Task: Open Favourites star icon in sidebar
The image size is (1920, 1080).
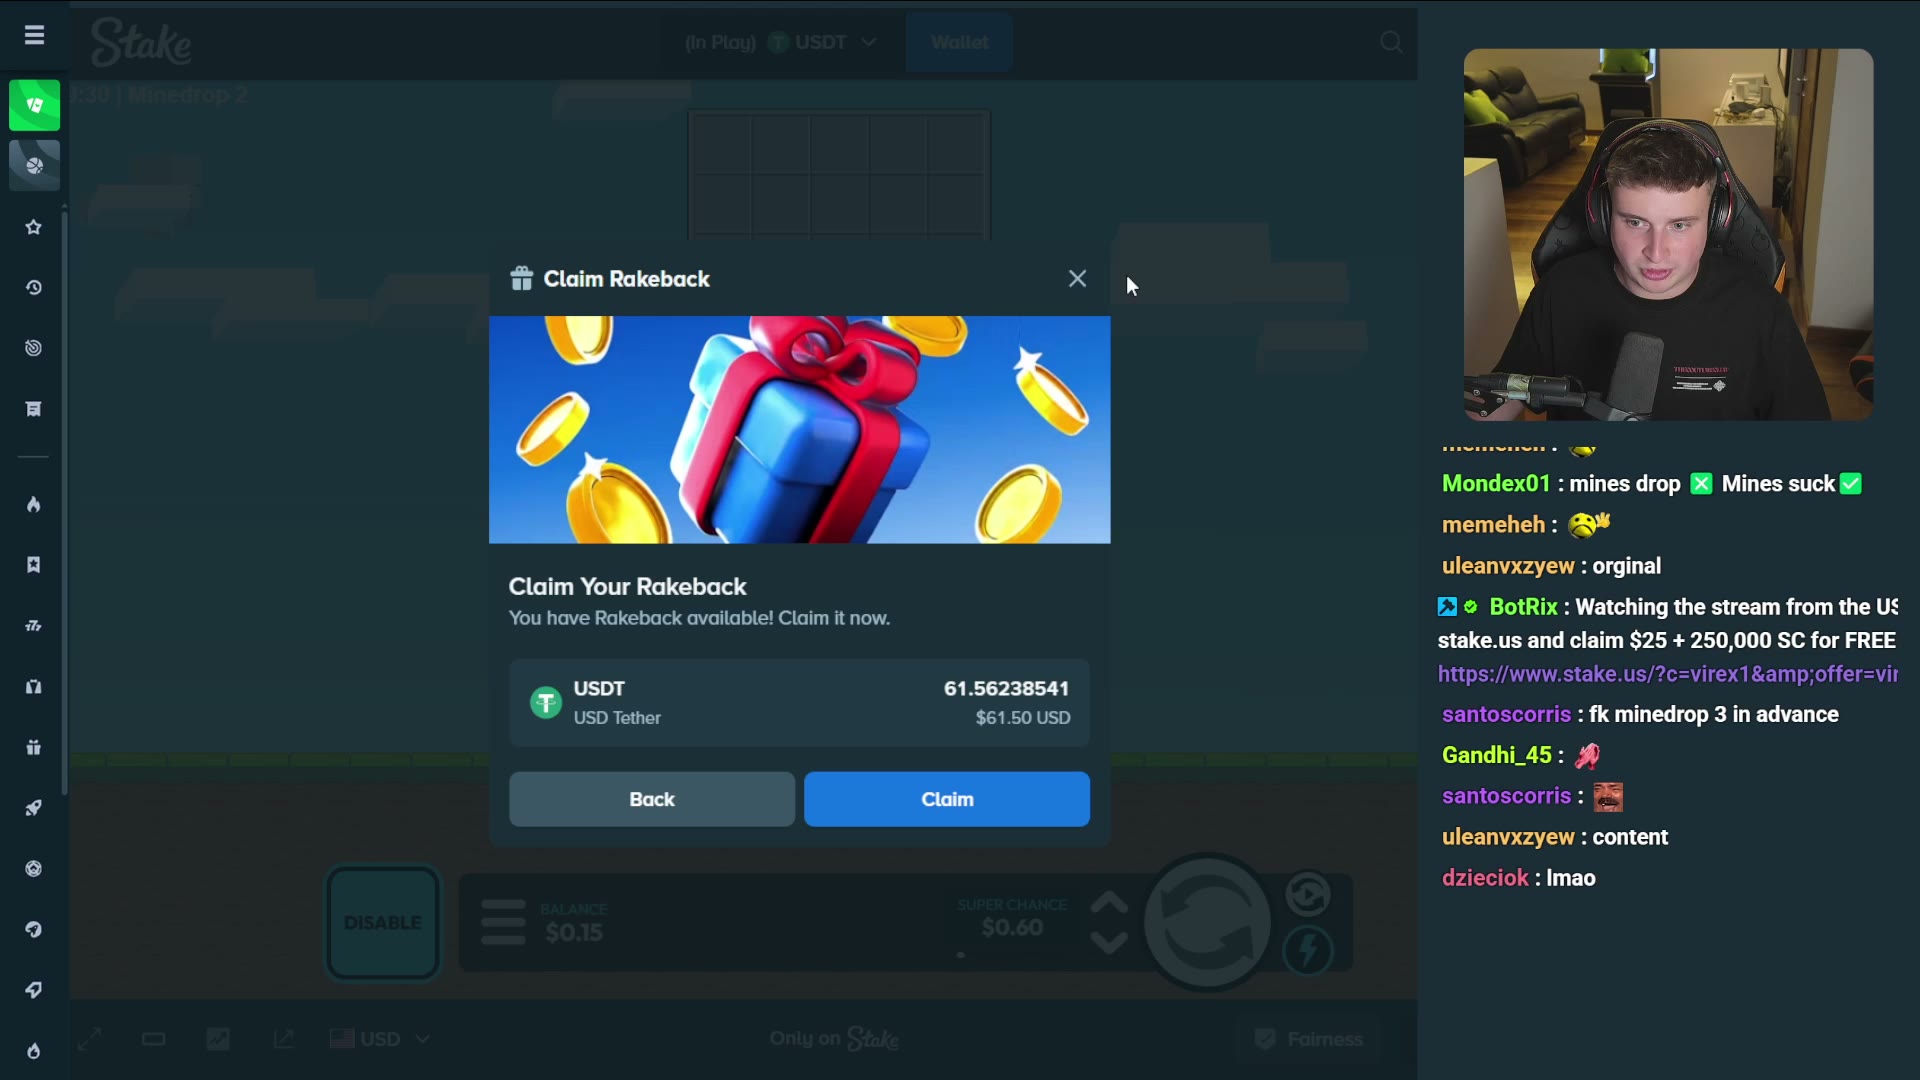Action: coord(34,227)
